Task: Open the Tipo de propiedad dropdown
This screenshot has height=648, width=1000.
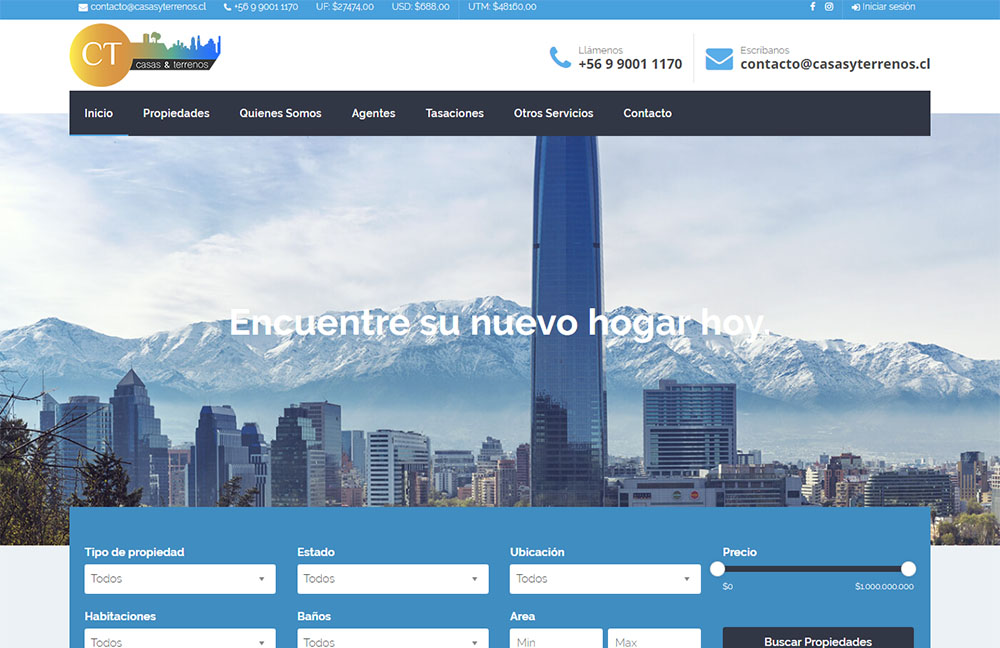Action: click(x=180, y=579)
